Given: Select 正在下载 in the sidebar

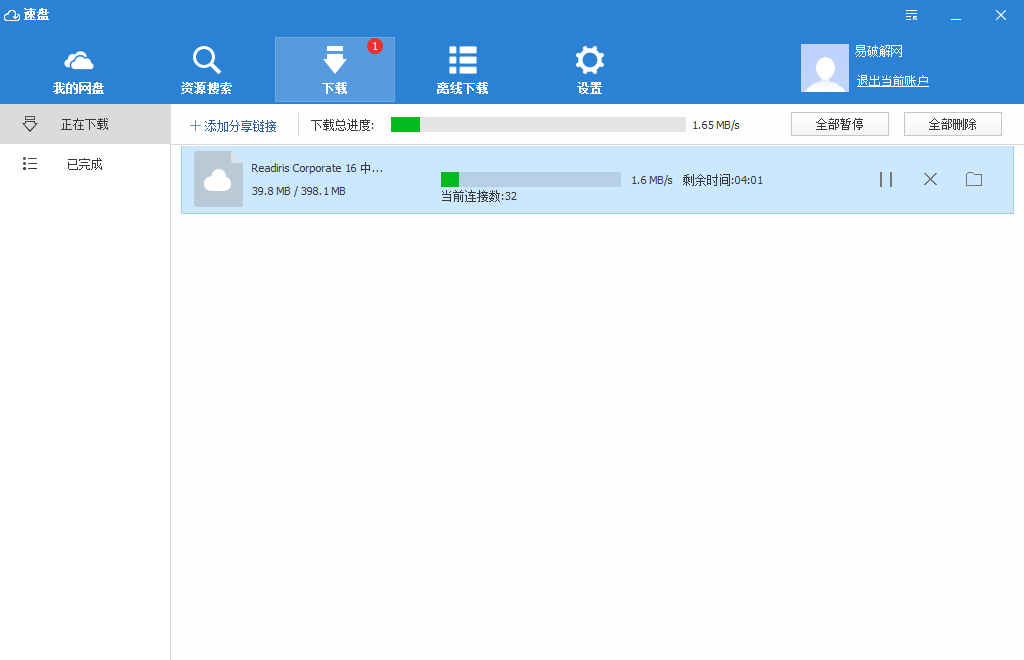Looking at the screenshot, I should point(85,124).
